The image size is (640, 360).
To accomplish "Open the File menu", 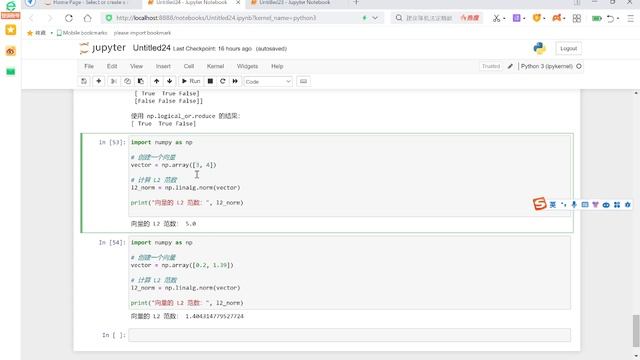I will pyautogui.click(x=89, y=66).
